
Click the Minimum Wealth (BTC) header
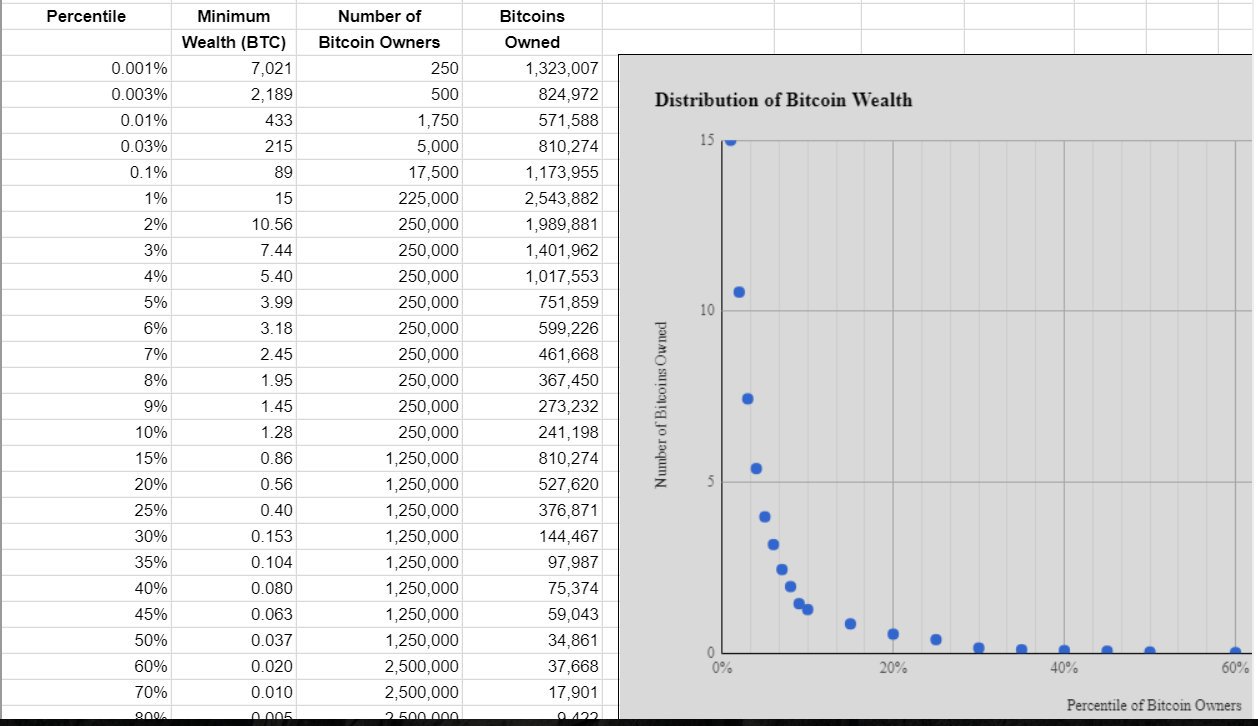coord(233,29)
